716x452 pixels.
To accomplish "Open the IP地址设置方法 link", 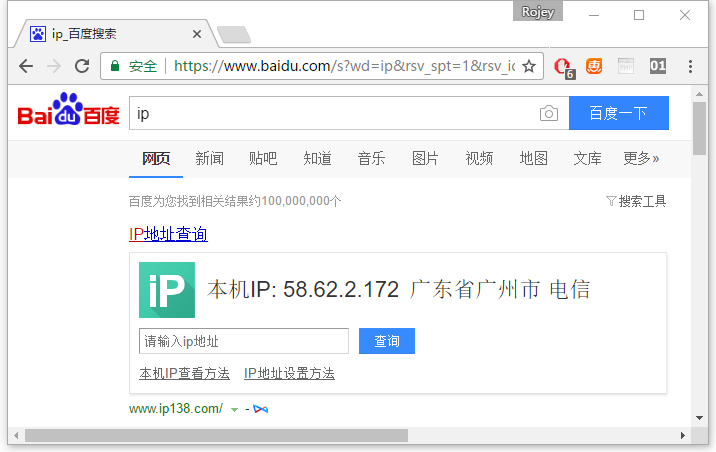I will click(289, 373).
